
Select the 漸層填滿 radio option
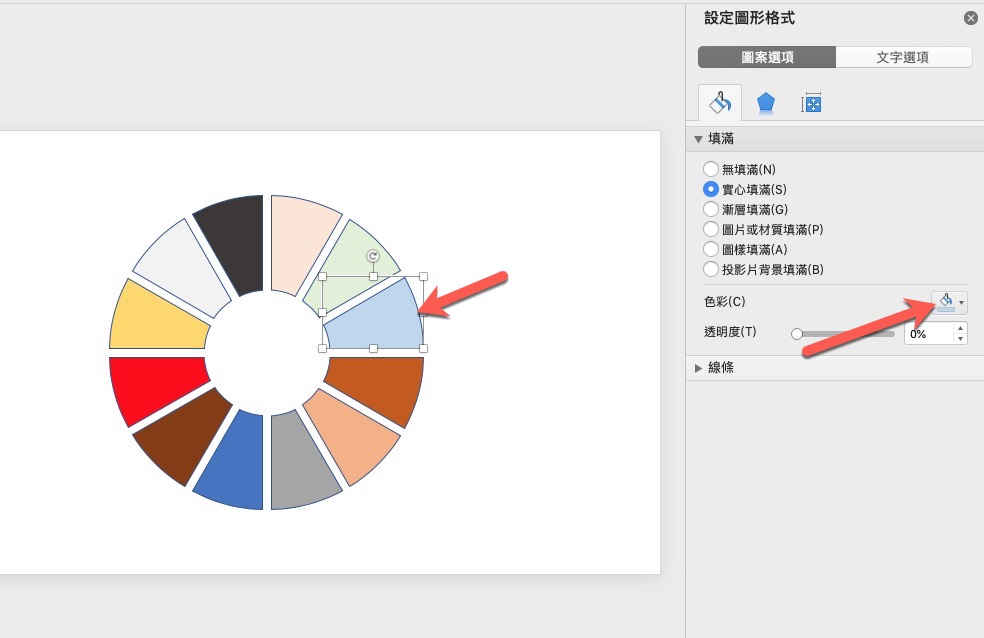click(x=711, y=210)
